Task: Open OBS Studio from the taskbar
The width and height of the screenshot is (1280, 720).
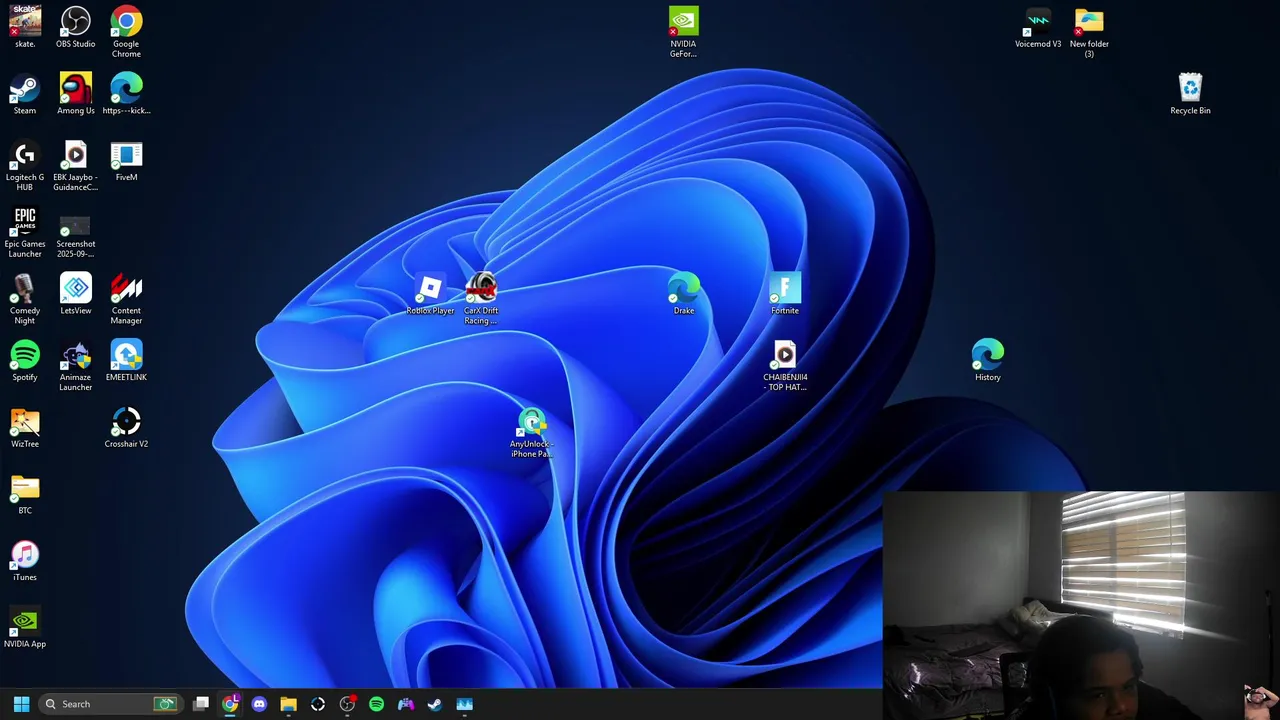Action: (x=347, y=704)
